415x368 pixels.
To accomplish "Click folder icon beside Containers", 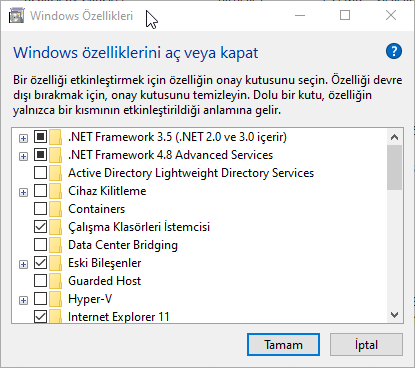I will (55, 209).
